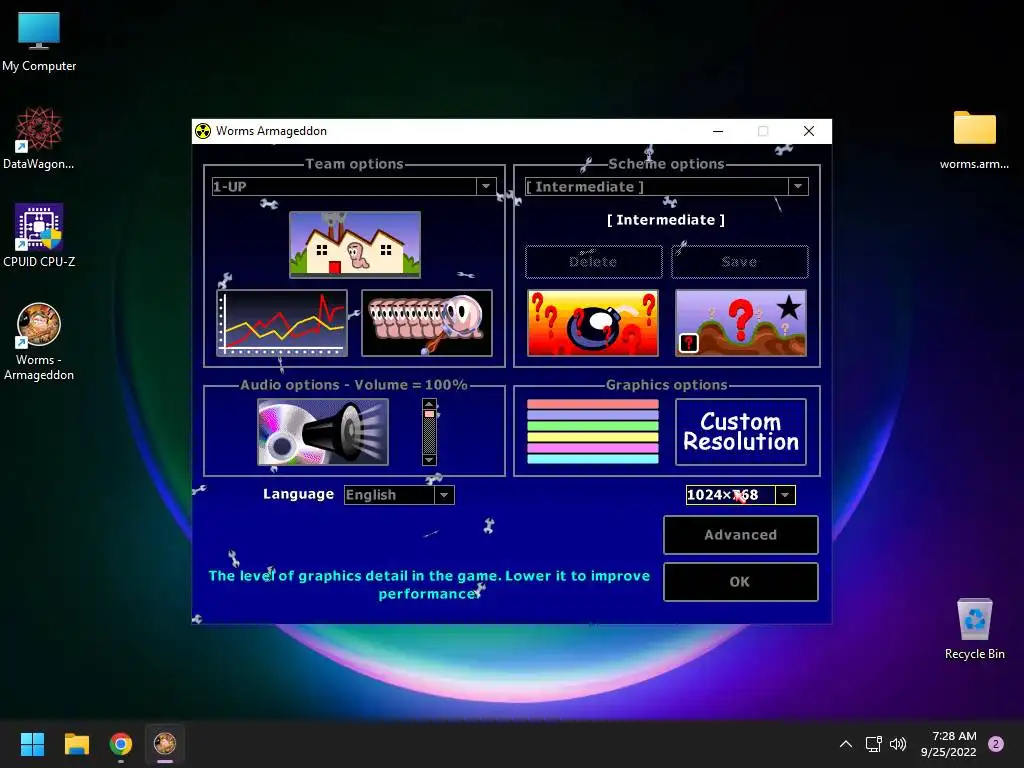The width and height of the screenshot is (1024, 768).
Task: Click the colored stripes graphics detail icon
Action: (593, 432)
